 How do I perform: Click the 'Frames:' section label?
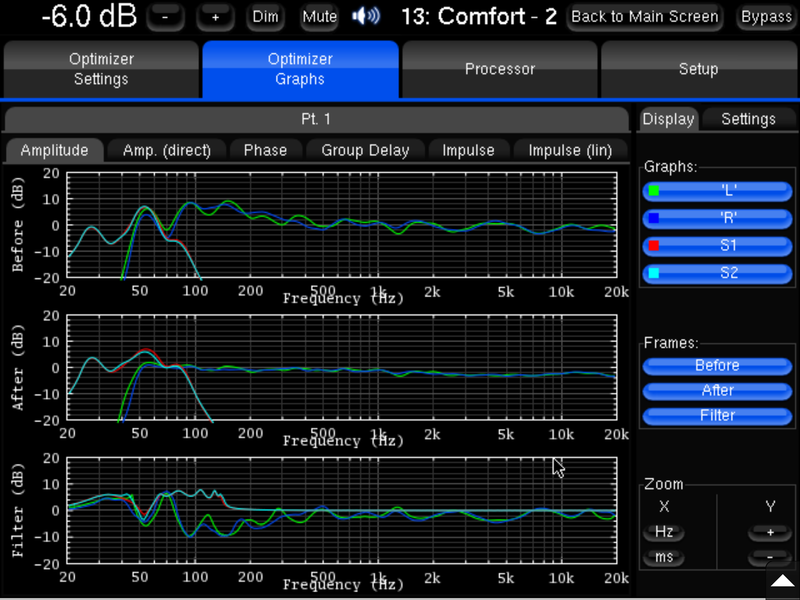[671, 343]
